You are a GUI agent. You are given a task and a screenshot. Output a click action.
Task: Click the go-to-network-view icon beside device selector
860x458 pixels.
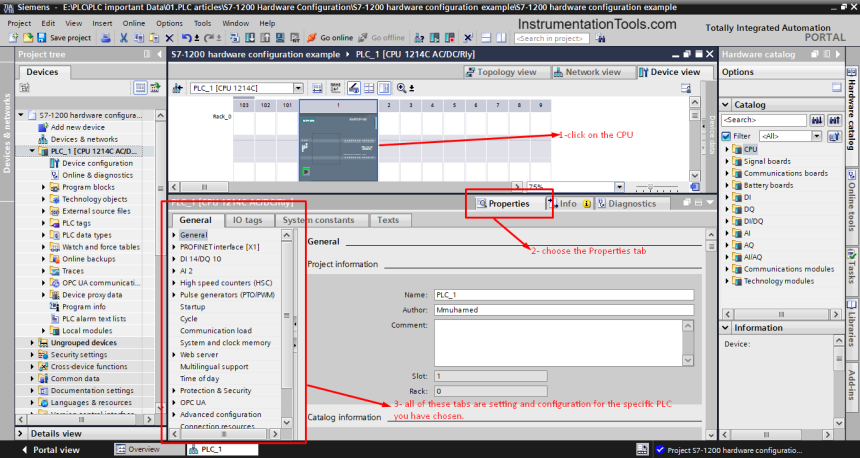[x=177, y=88]
